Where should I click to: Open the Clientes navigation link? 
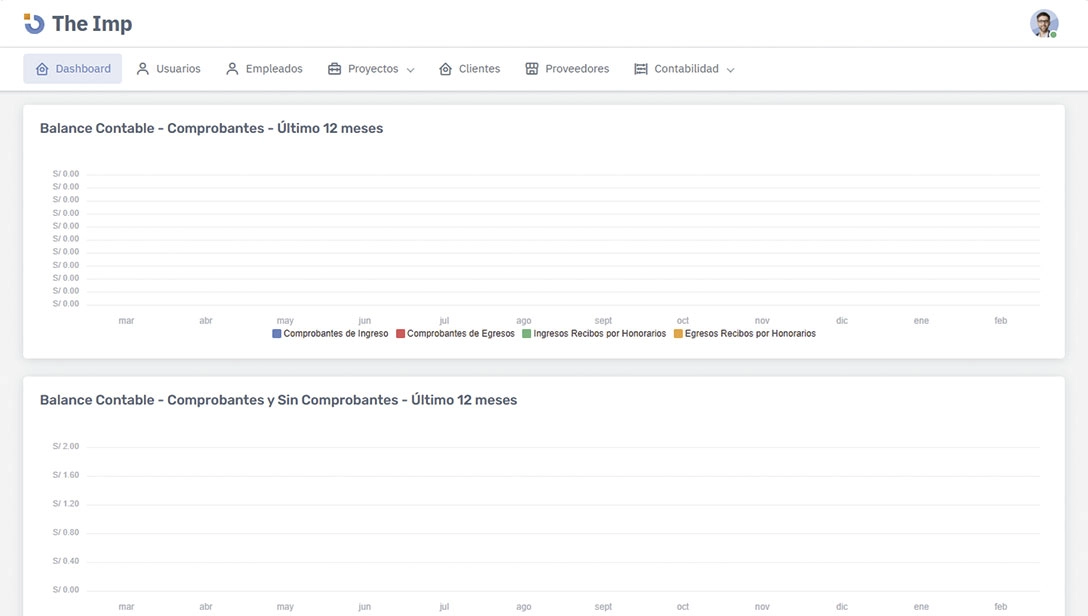(479, 69)
